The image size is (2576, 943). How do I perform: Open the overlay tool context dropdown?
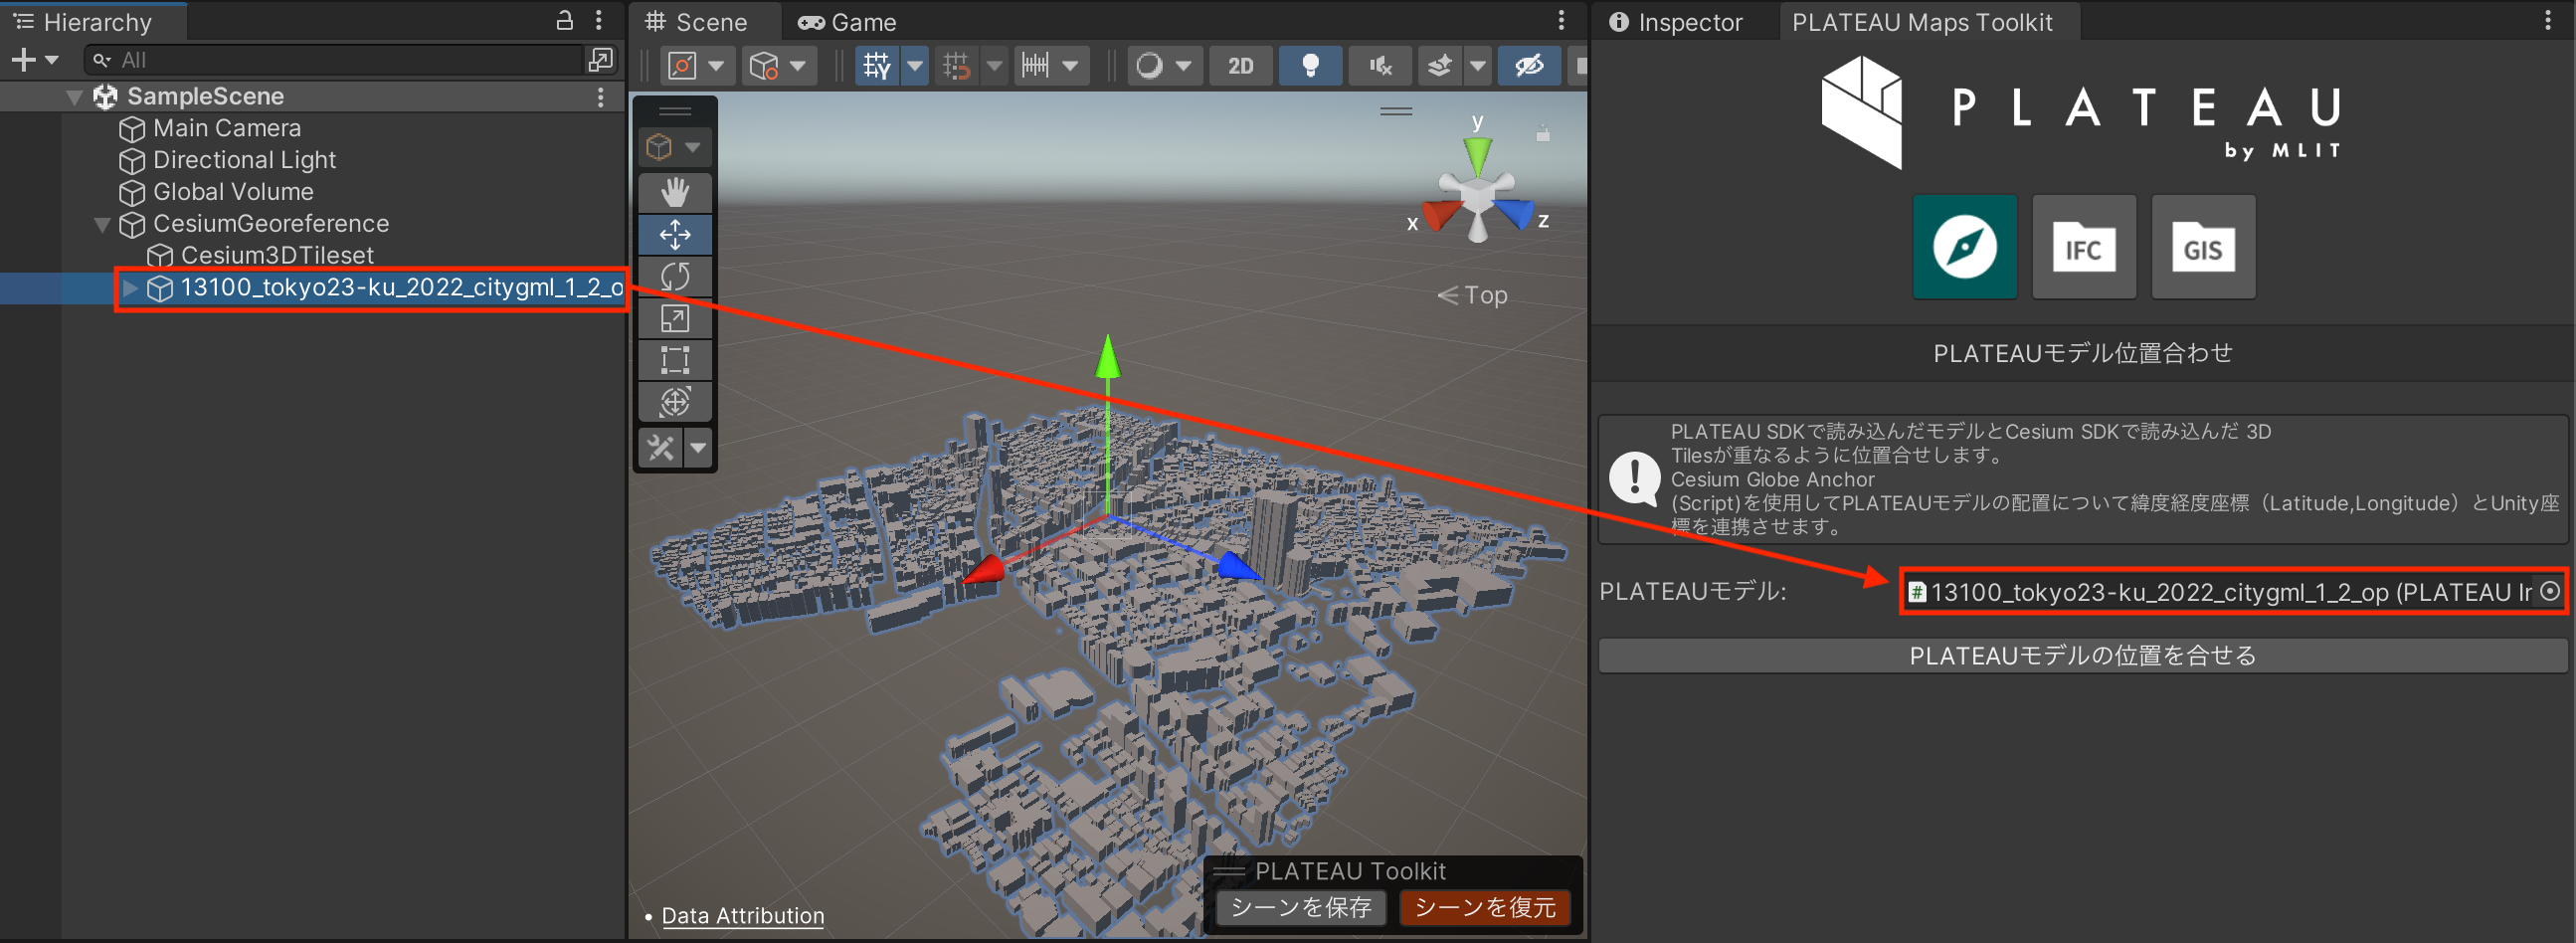(675, 147)
